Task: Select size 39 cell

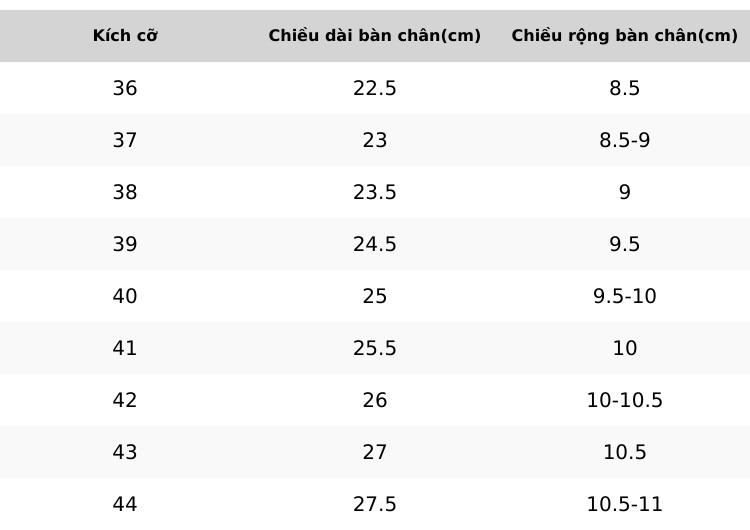Action: click(125, 244)
